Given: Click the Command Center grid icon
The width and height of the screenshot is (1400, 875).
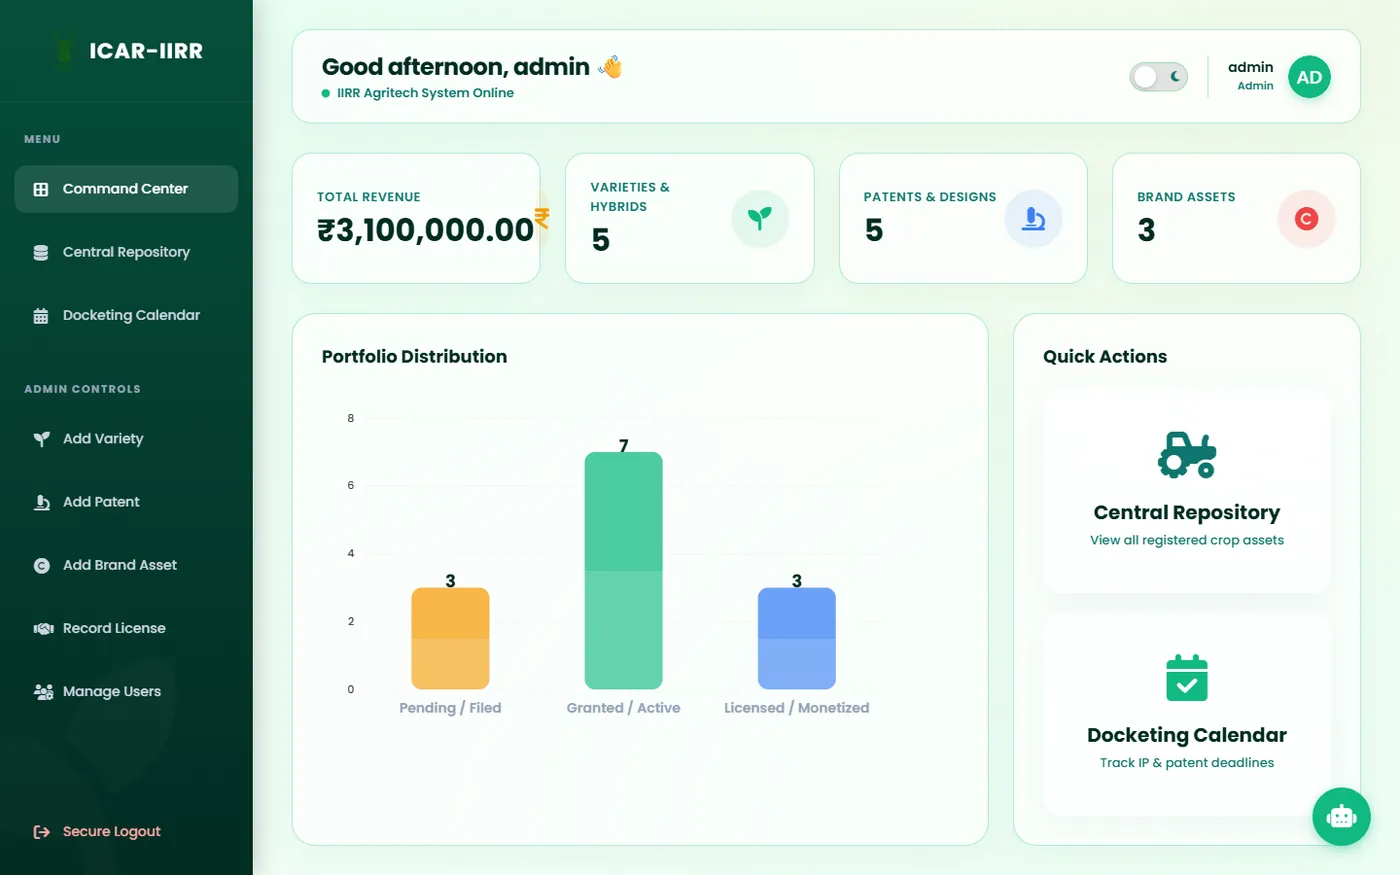Looking at the screenshot, I should click(41, 189).
